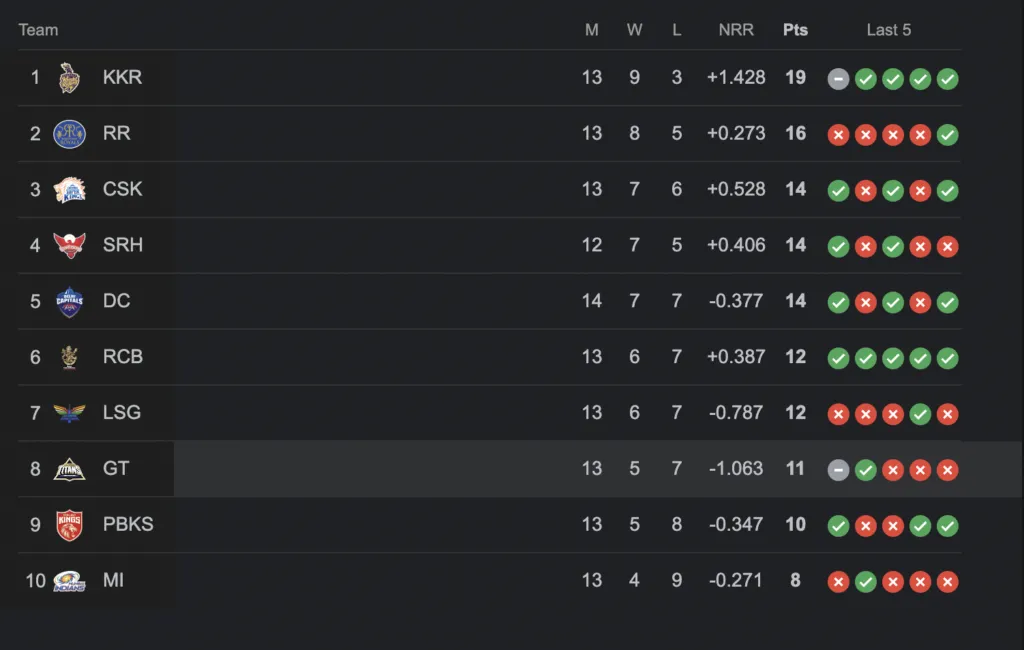This screenshot has width=1024, height=650.
Task: Select the RCB team name
Action: [123, 357]
